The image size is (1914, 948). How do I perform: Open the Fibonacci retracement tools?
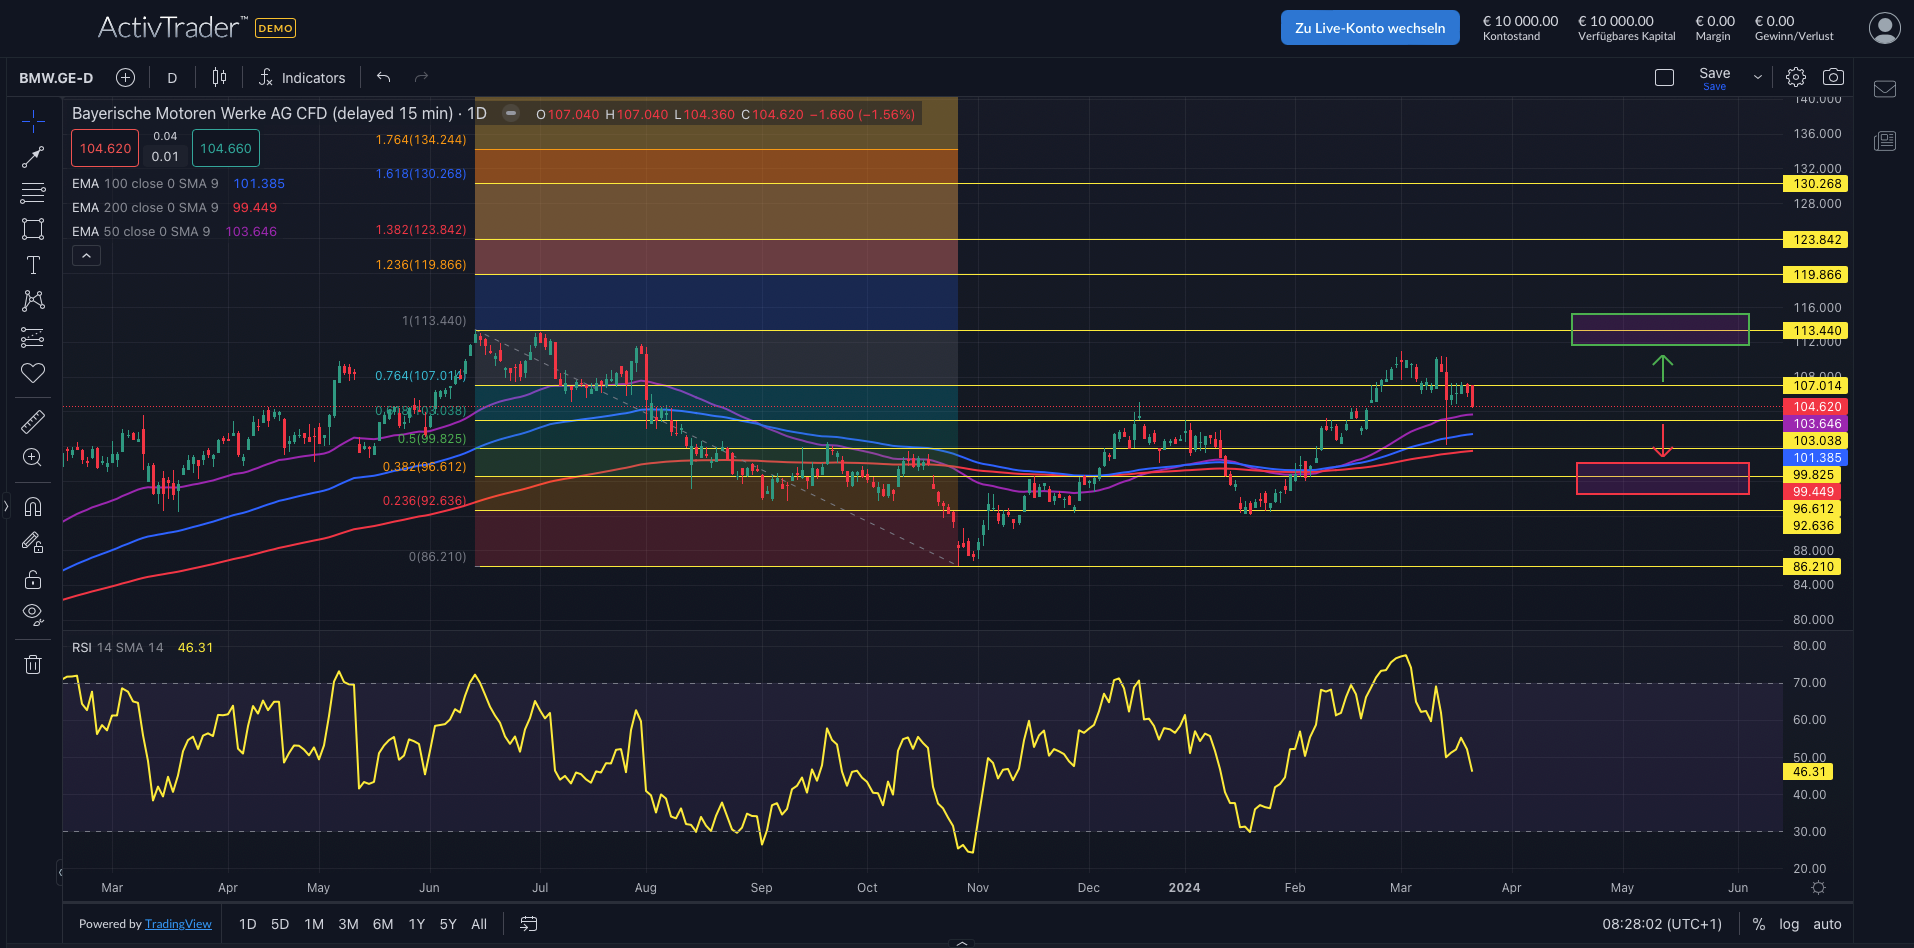pos(33,192)
